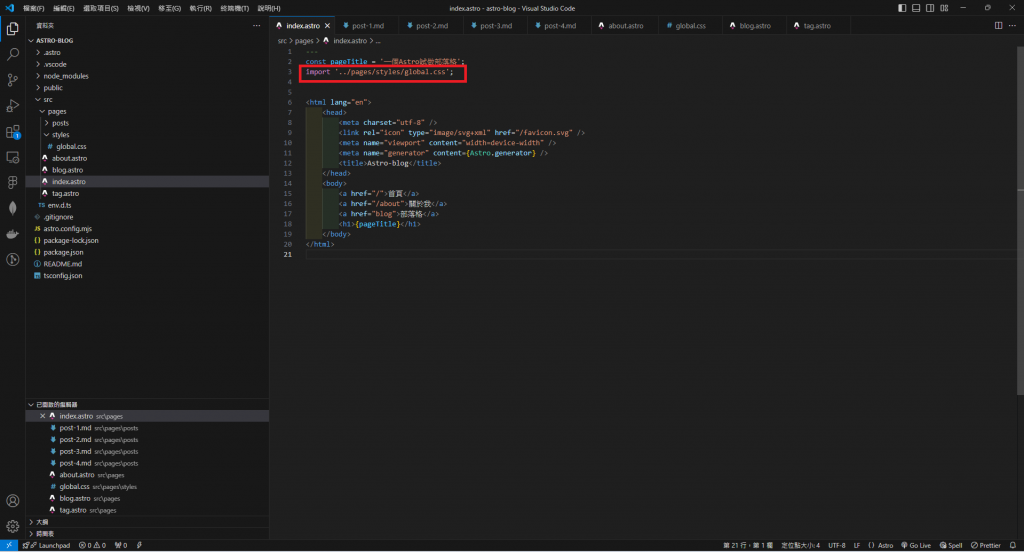Toggle the bottom panel layout button
The height and width of the screenshot is (552, 1024).
click(916, 8)
